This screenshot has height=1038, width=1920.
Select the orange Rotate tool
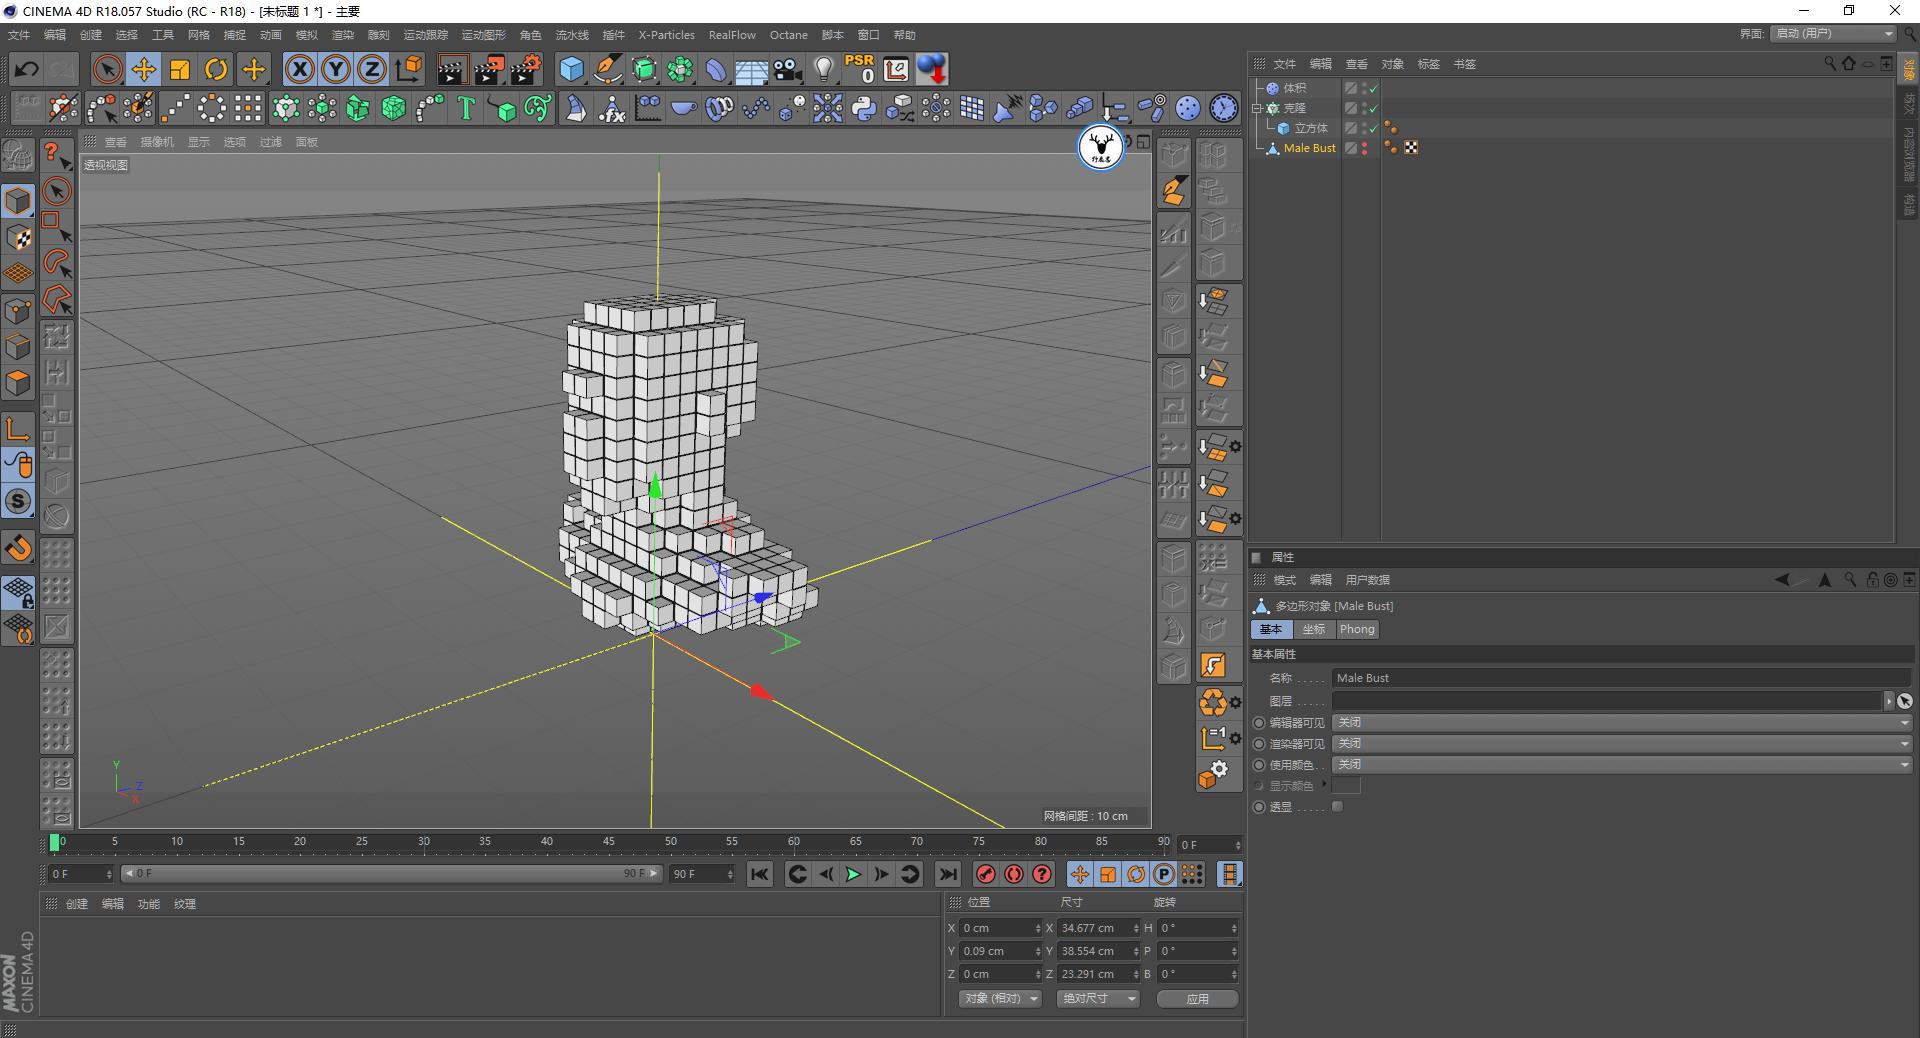(x=216, y=69)
